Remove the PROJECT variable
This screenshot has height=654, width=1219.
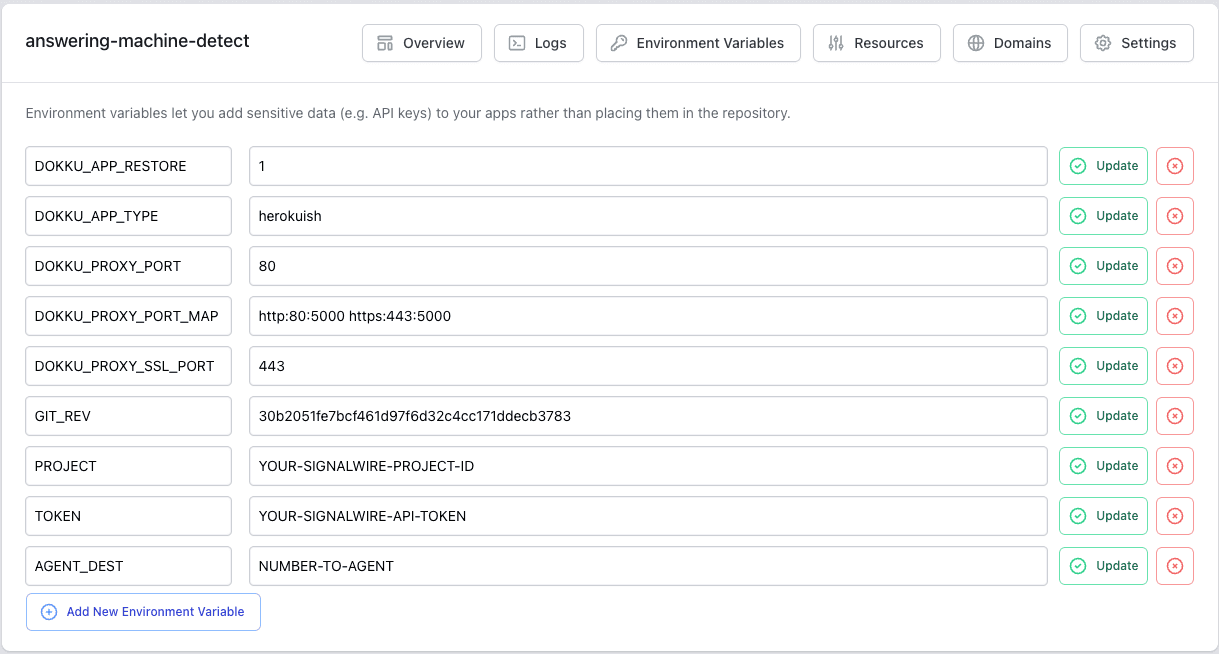pos(1175,466)
